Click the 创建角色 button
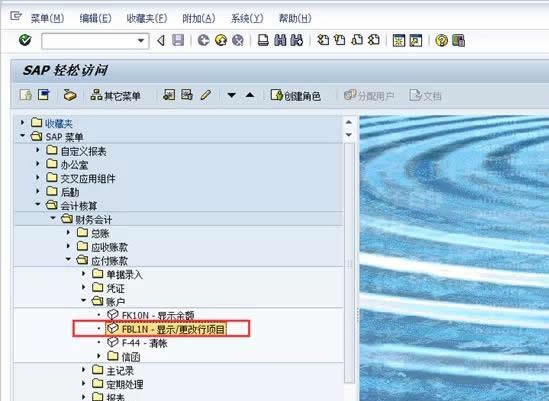549x401 pixels. pos(296,95)
